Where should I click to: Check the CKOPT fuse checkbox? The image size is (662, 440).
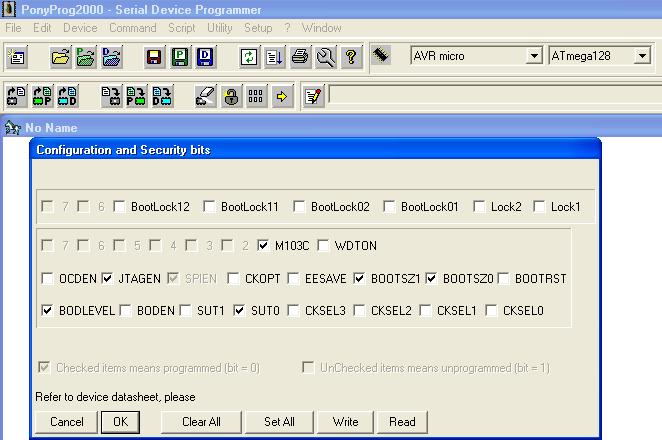coord(233,278)
